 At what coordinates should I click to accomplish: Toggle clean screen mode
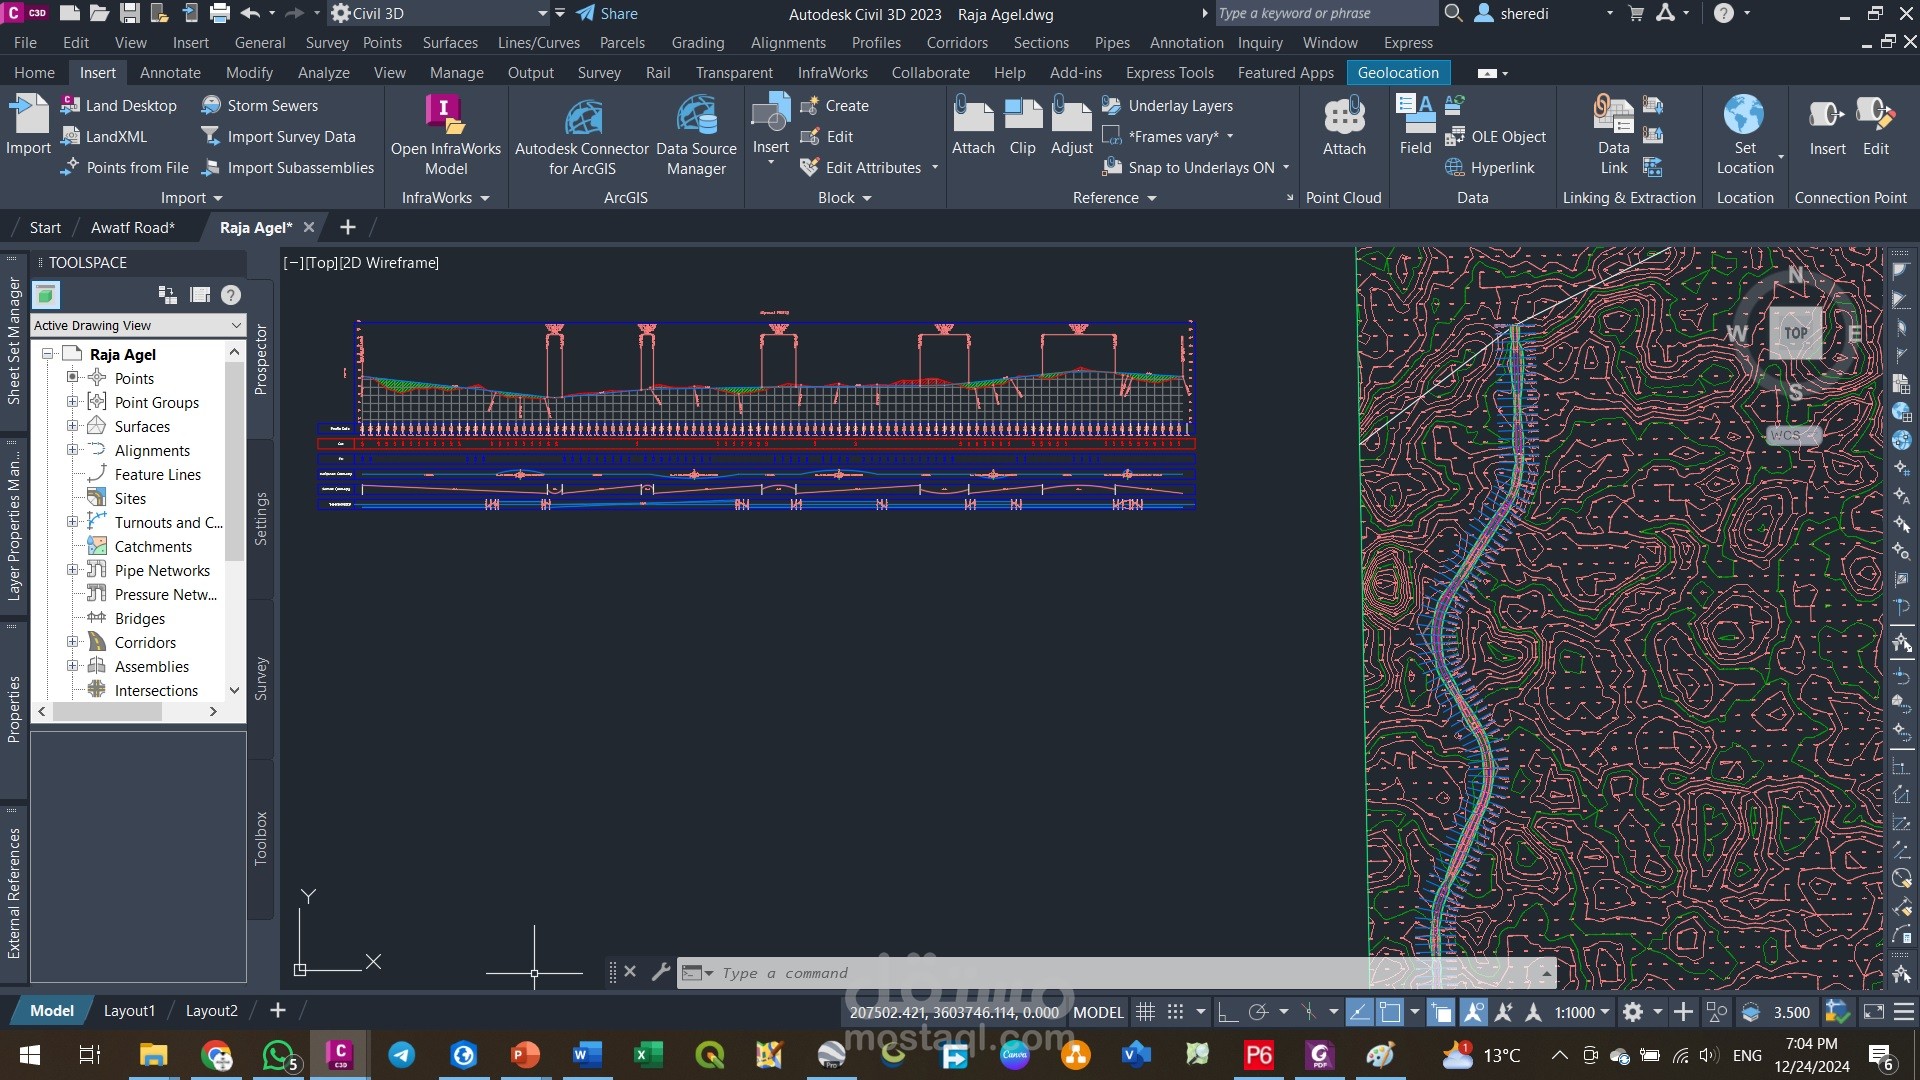pos(1874,1012)
